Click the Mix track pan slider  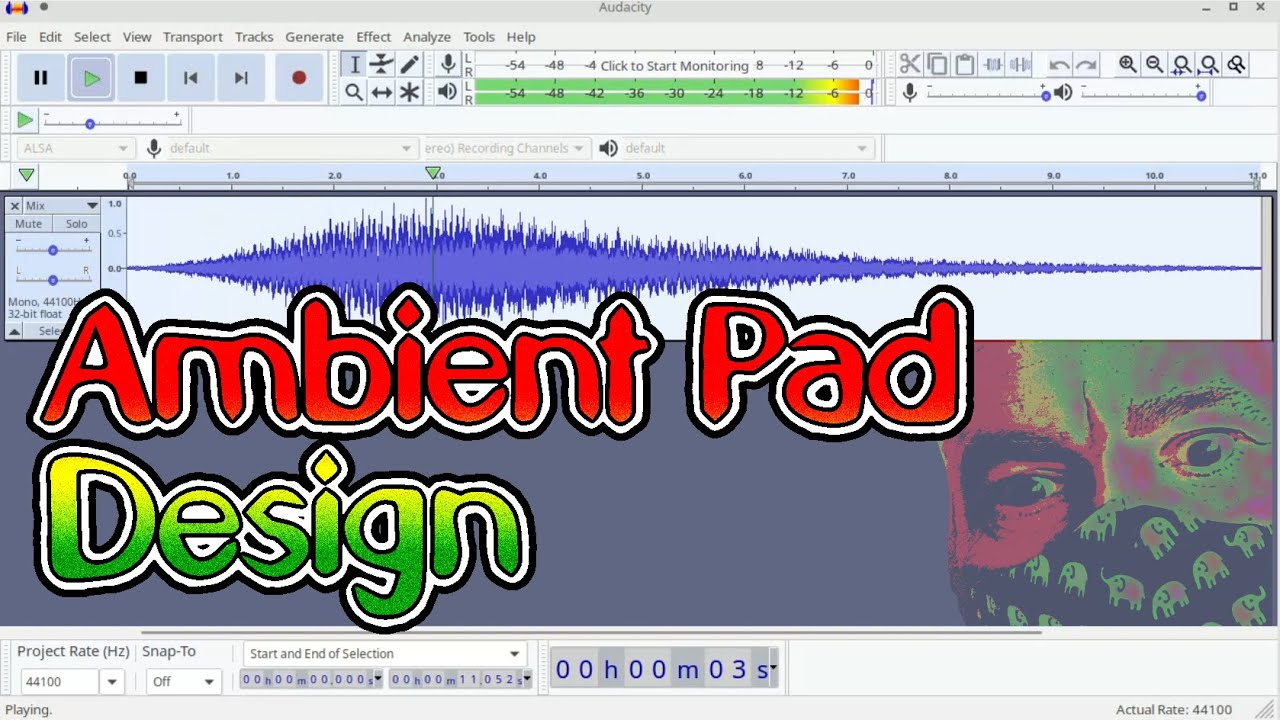point(53,278)
